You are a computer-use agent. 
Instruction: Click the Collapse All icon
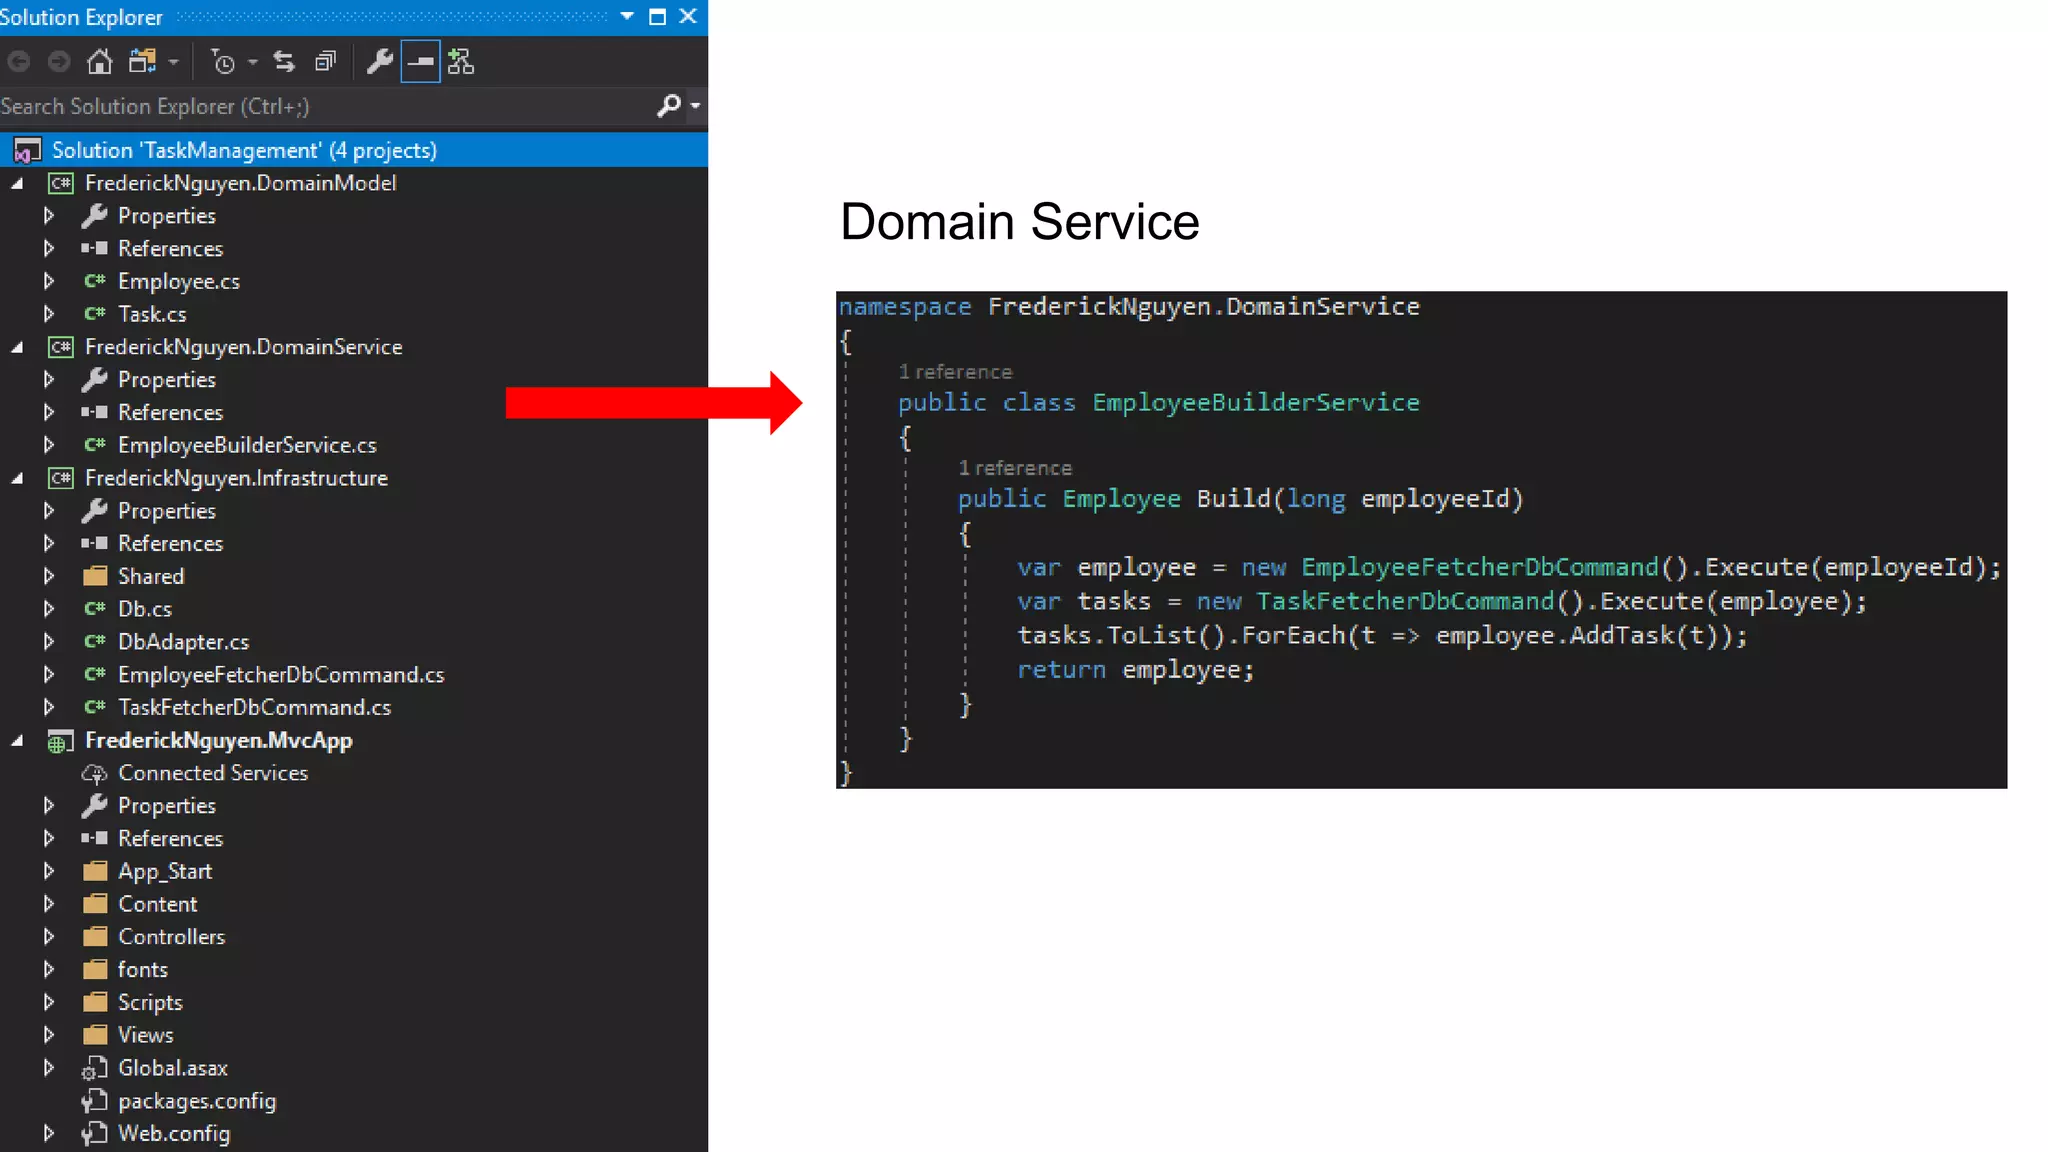click(325, 62)
